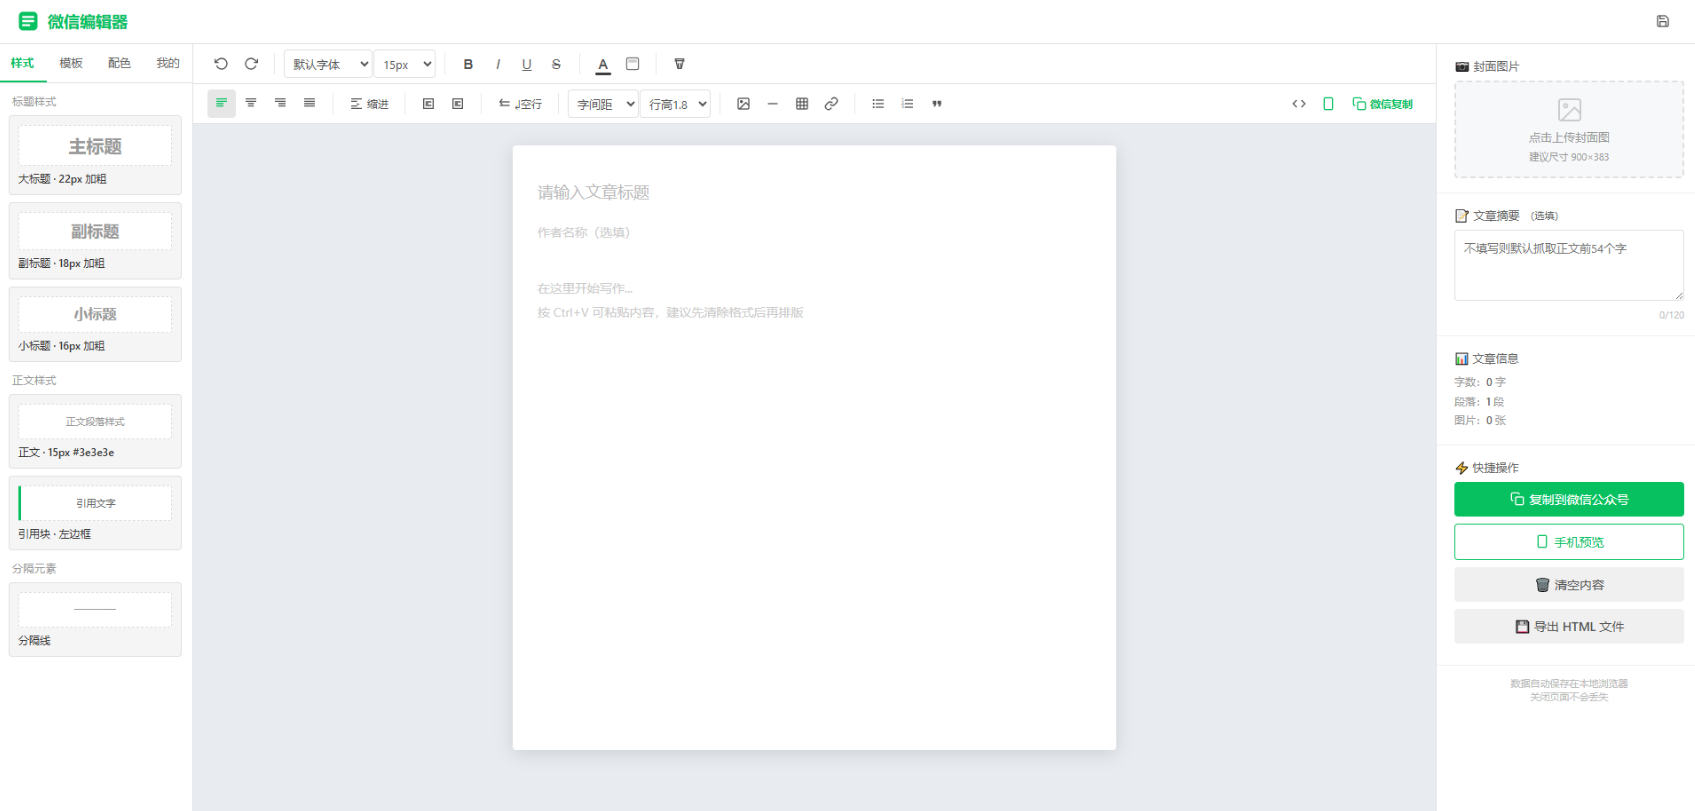Click the article title input field
This screenshot has height=811, width=1695.
pyautogui.click(x=814, y=192)
